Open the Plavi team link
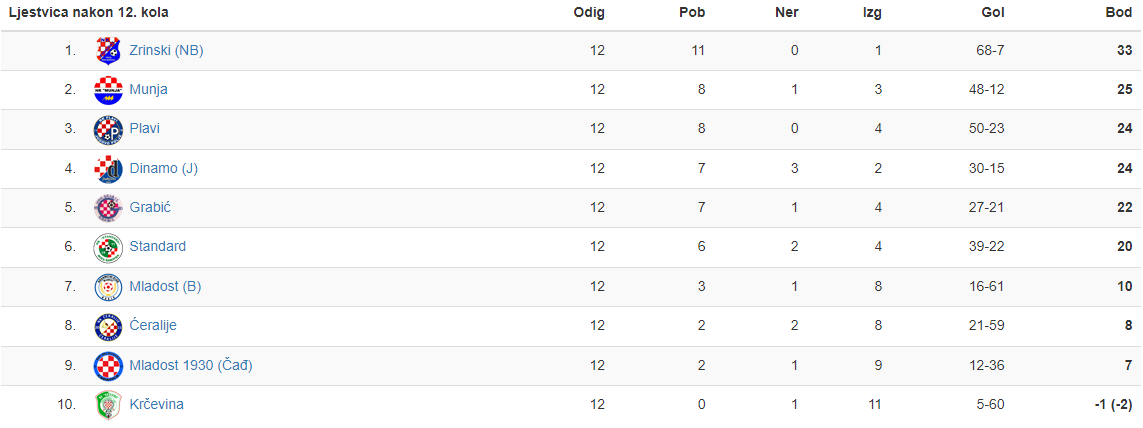 [x=144, y=128]
